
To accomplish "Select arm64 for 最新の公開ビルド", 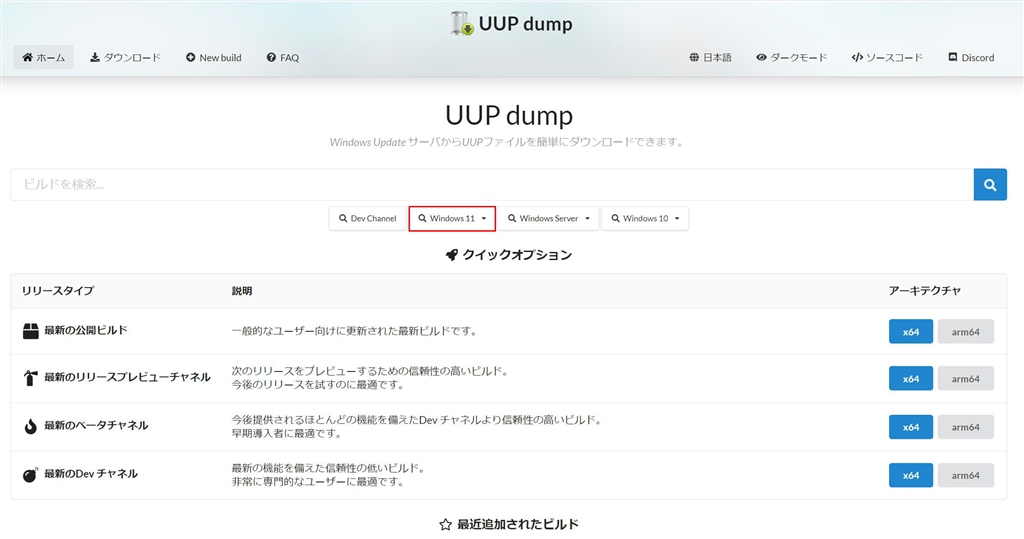I will [x=965, y=331].
